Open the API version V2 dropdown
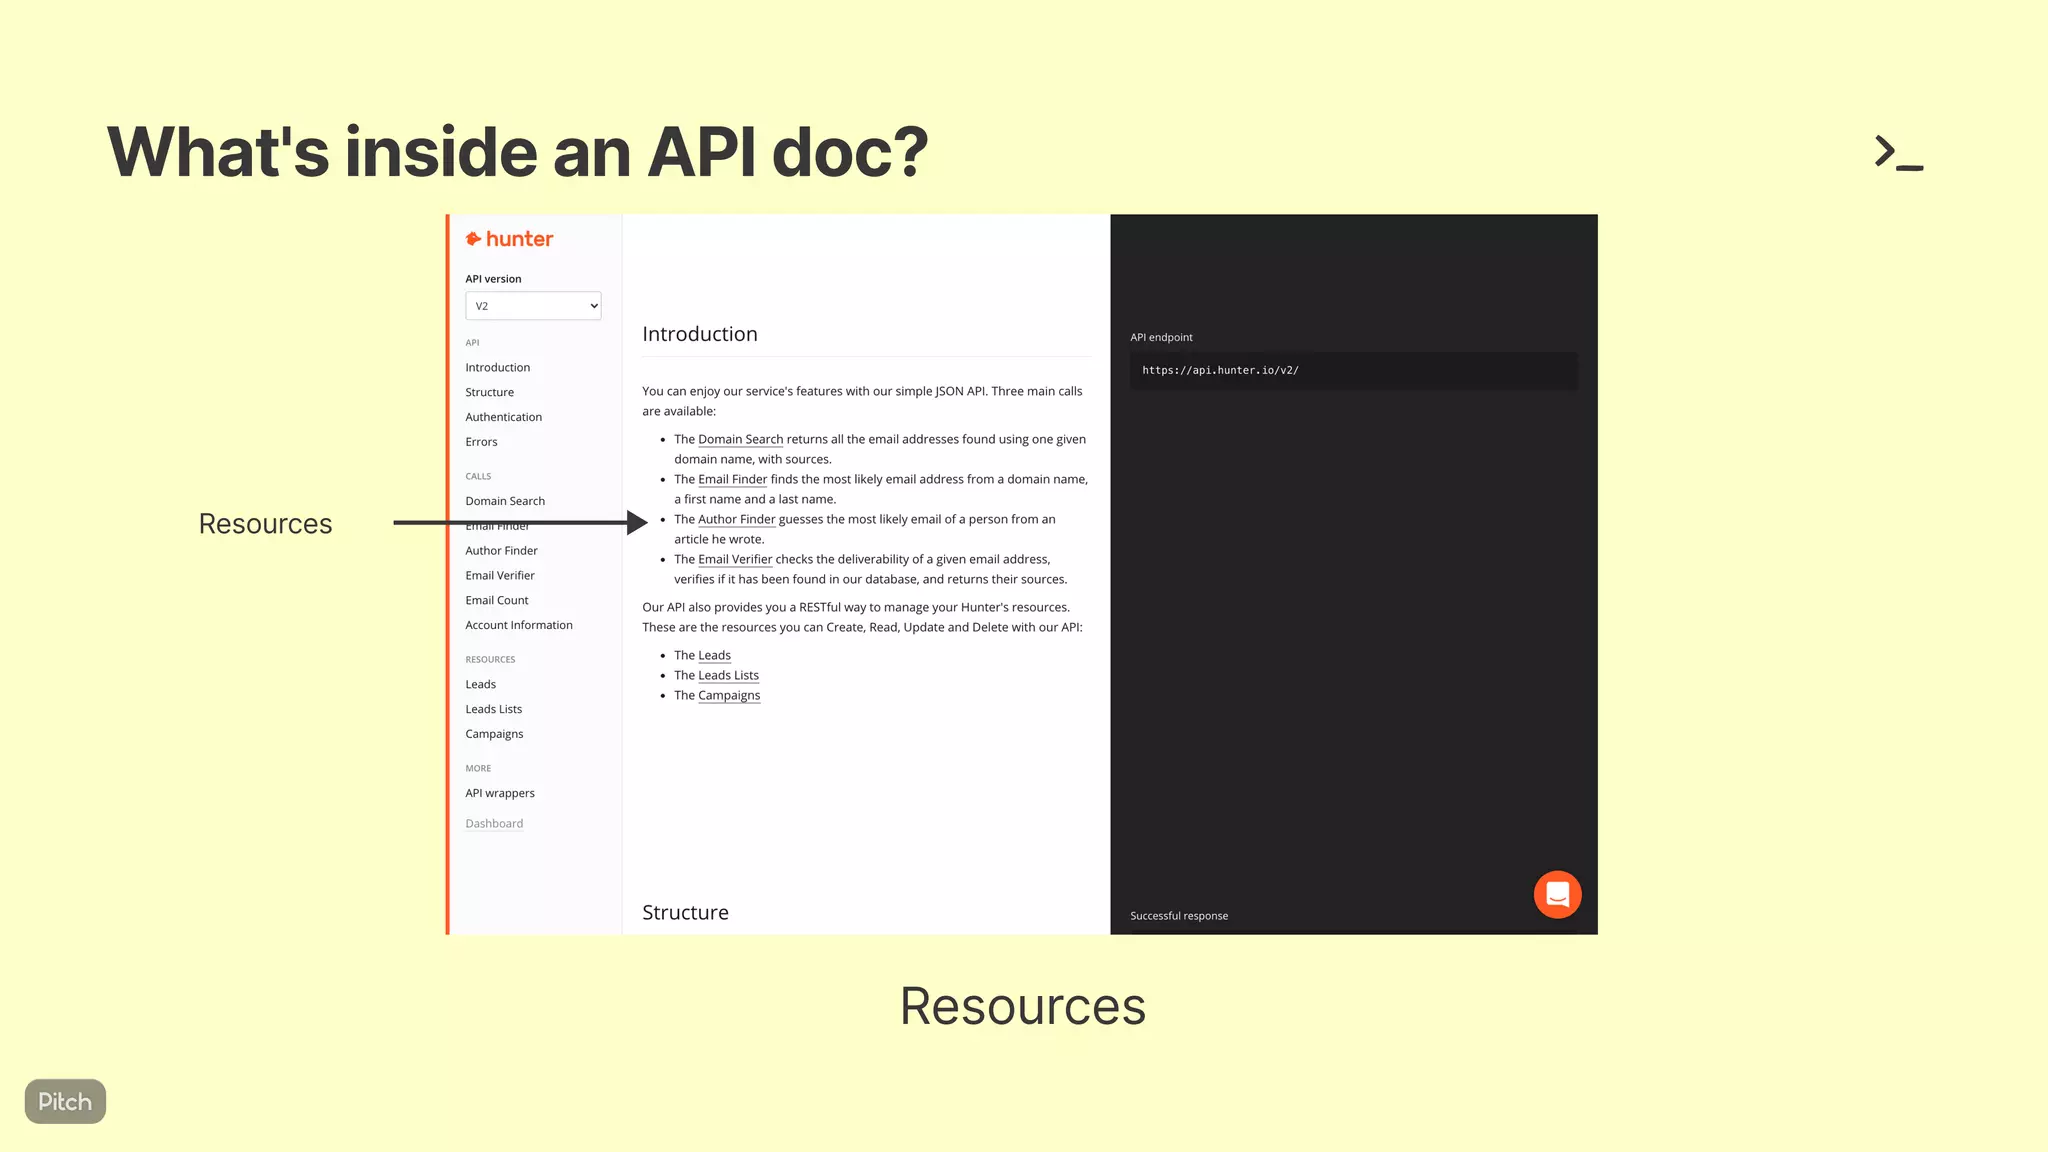The height and width of the screenshot is (1152, 2048). coord(533,306)
